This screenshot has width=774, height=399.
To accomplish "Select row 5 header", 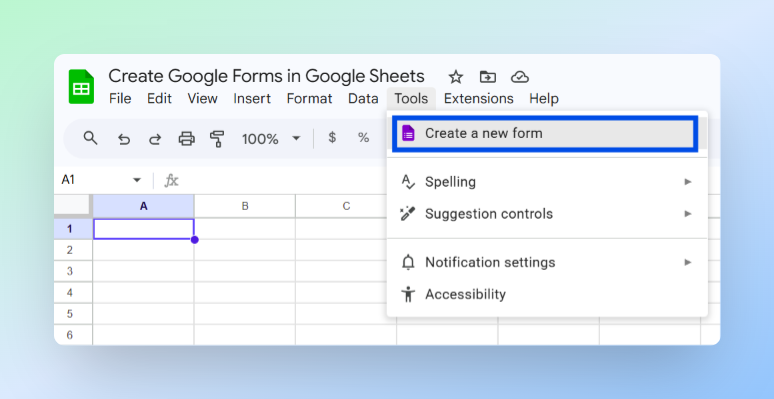I will tap(73, 314).
